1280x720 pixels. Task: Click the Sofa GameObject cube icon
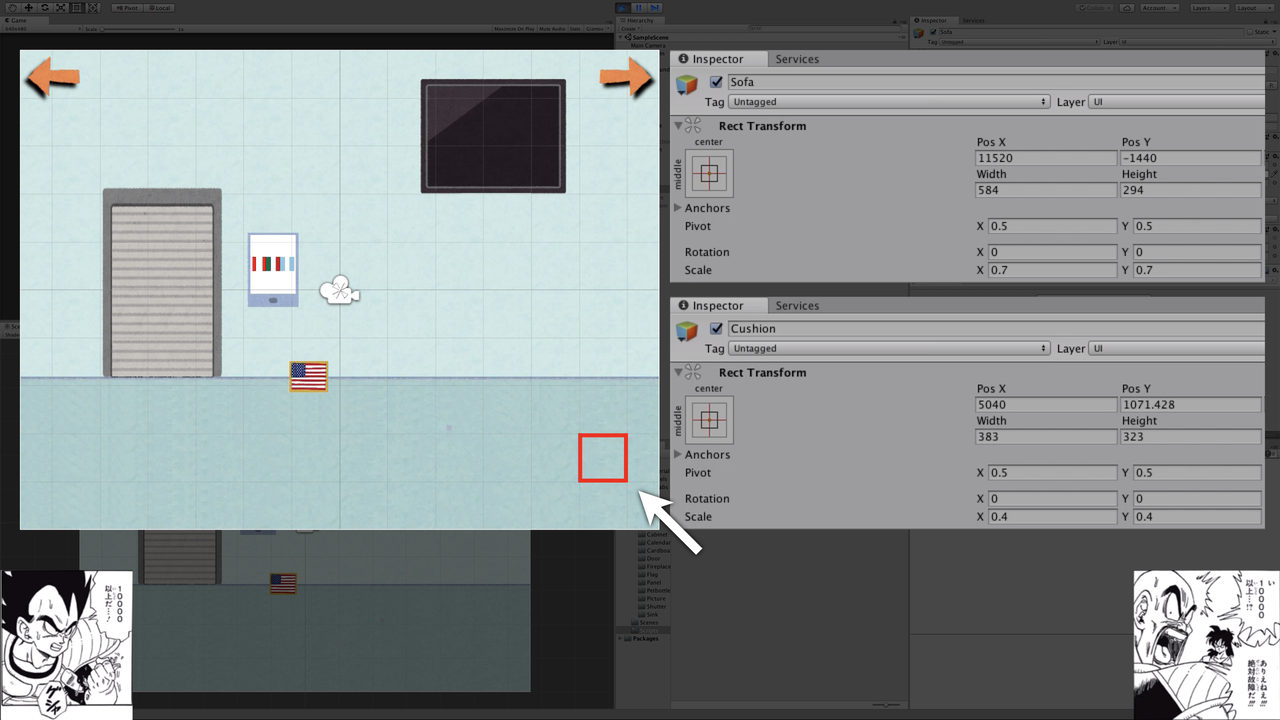pos(687,85)
